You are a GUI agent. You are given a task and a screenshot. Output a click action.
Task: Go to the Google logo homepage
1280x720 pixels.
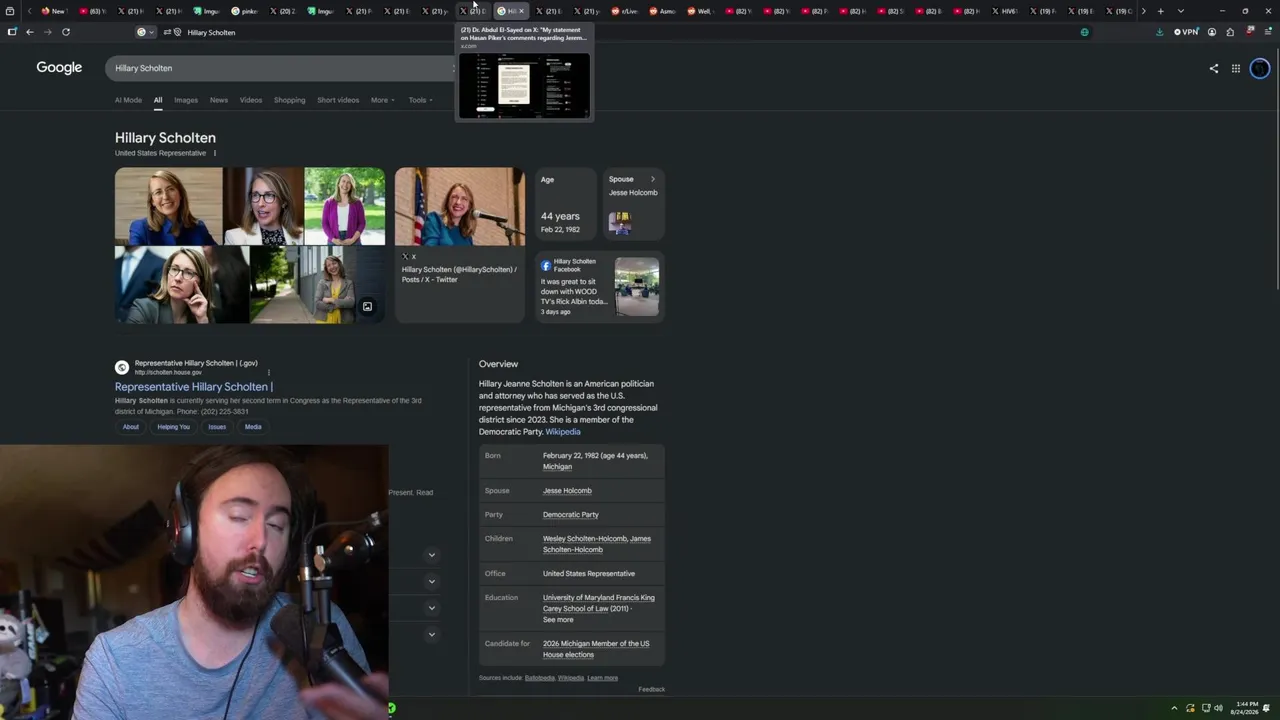[59, 68]
